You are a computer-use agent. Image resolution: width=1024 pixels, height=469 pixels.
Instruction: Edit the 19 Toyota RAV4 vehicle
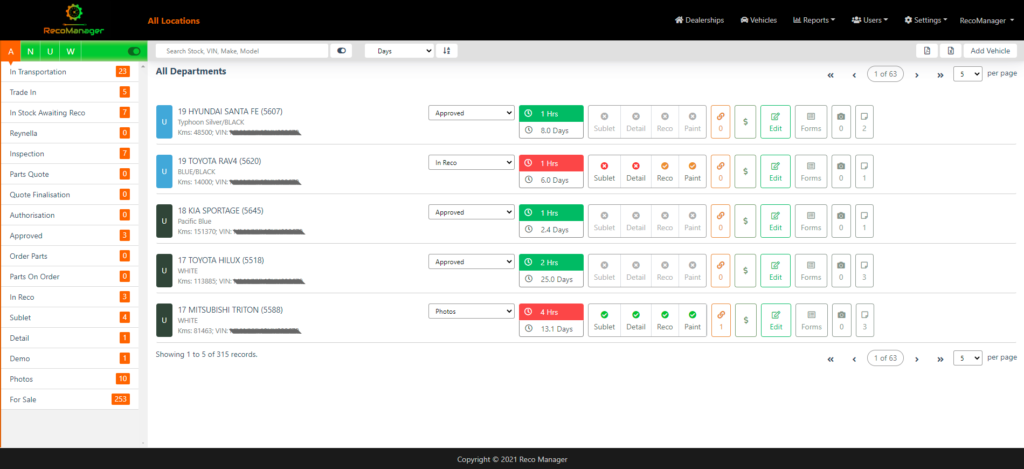click(775, 172)
